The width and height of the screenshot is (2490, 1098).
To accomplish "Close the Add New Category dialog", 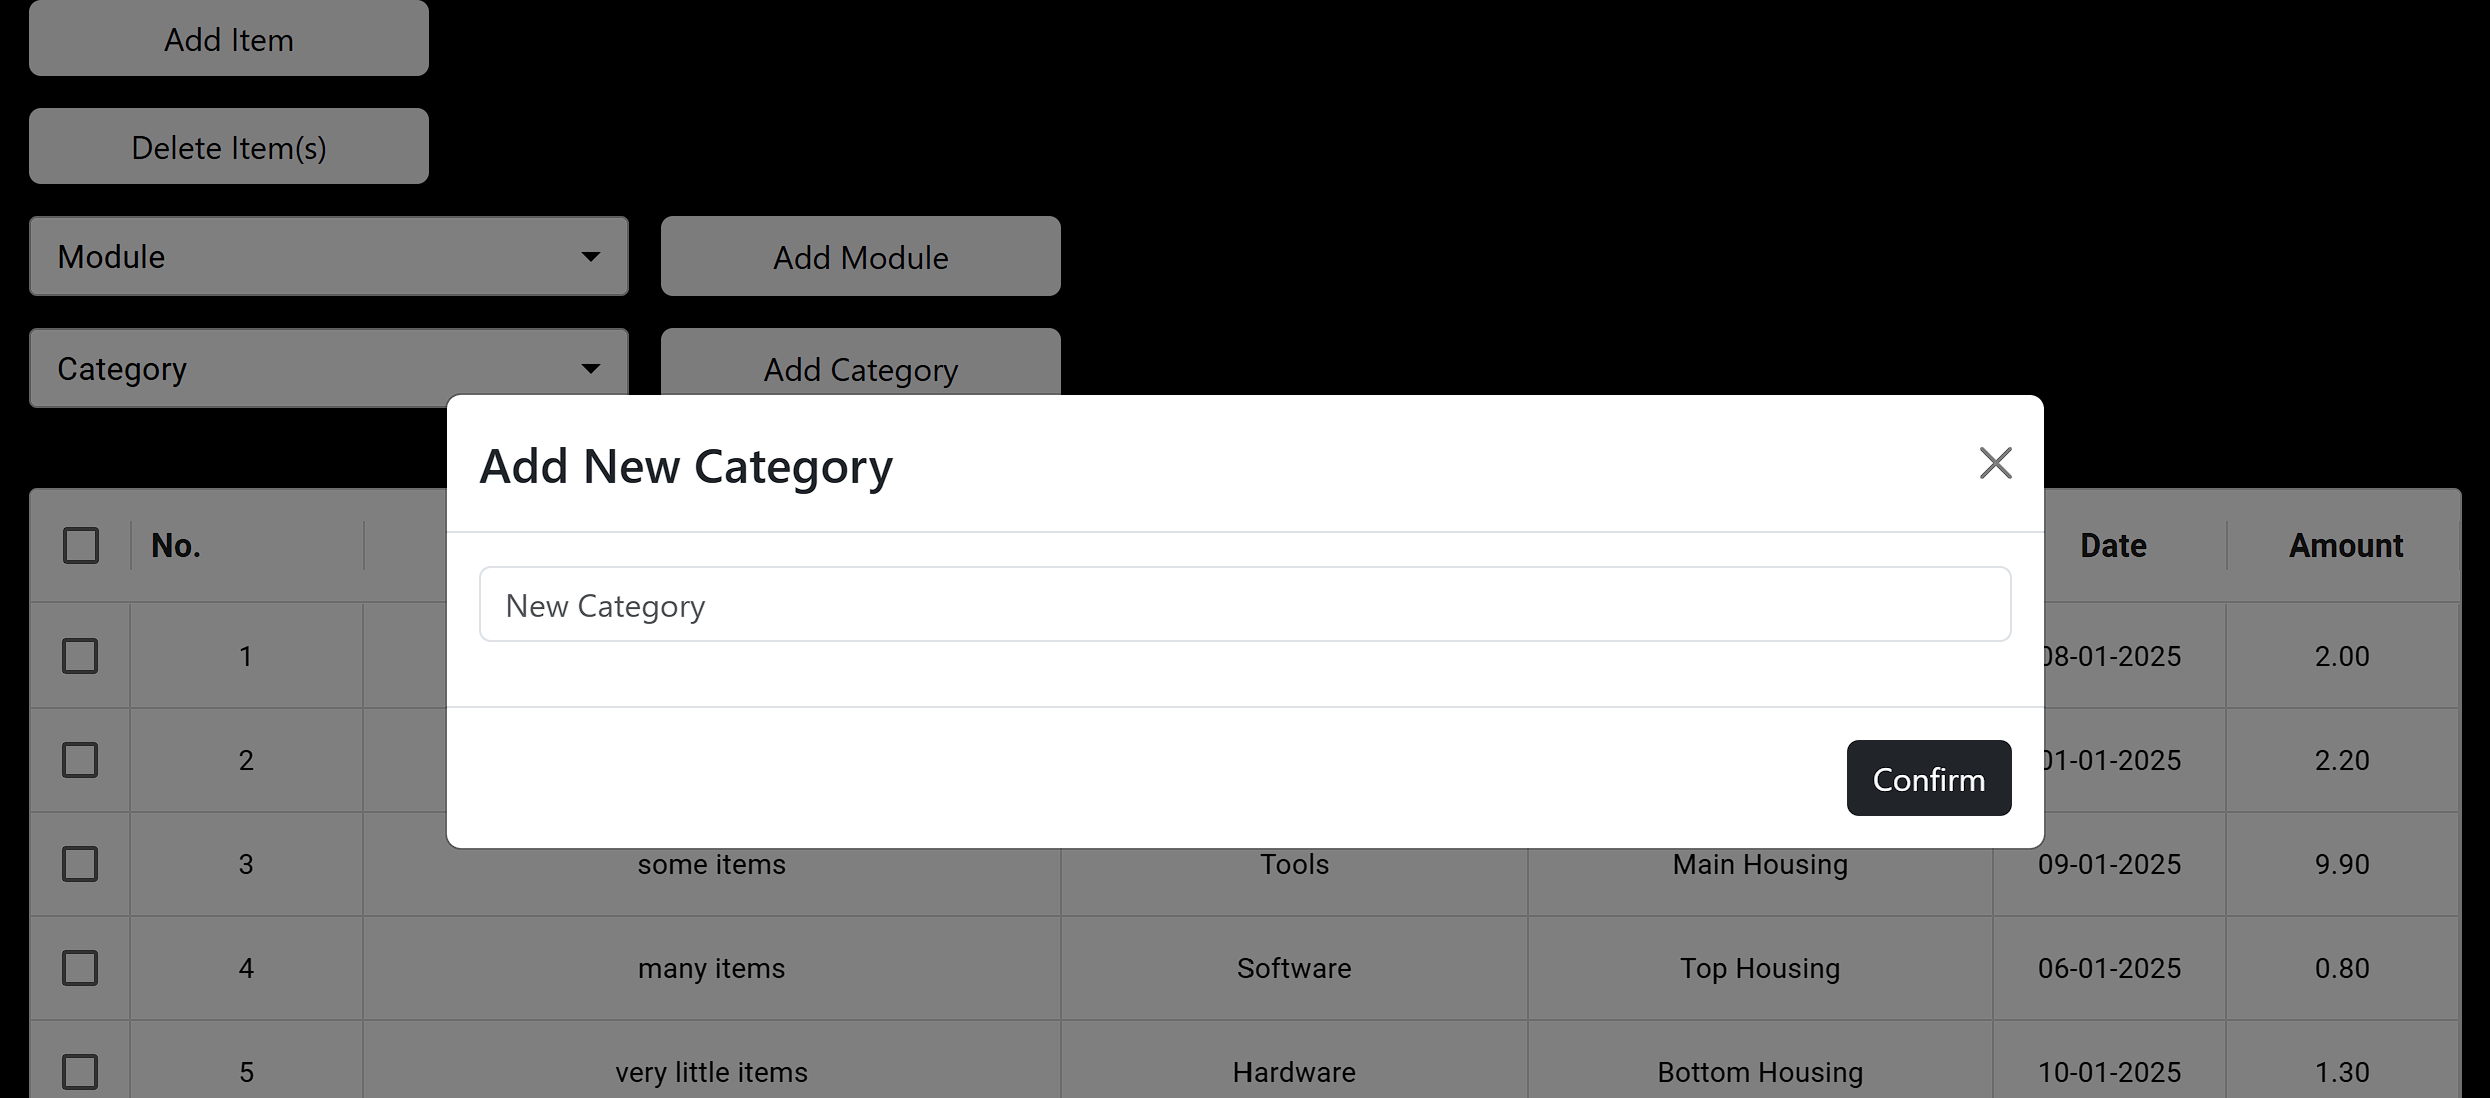I will [x=1995, y=463].
